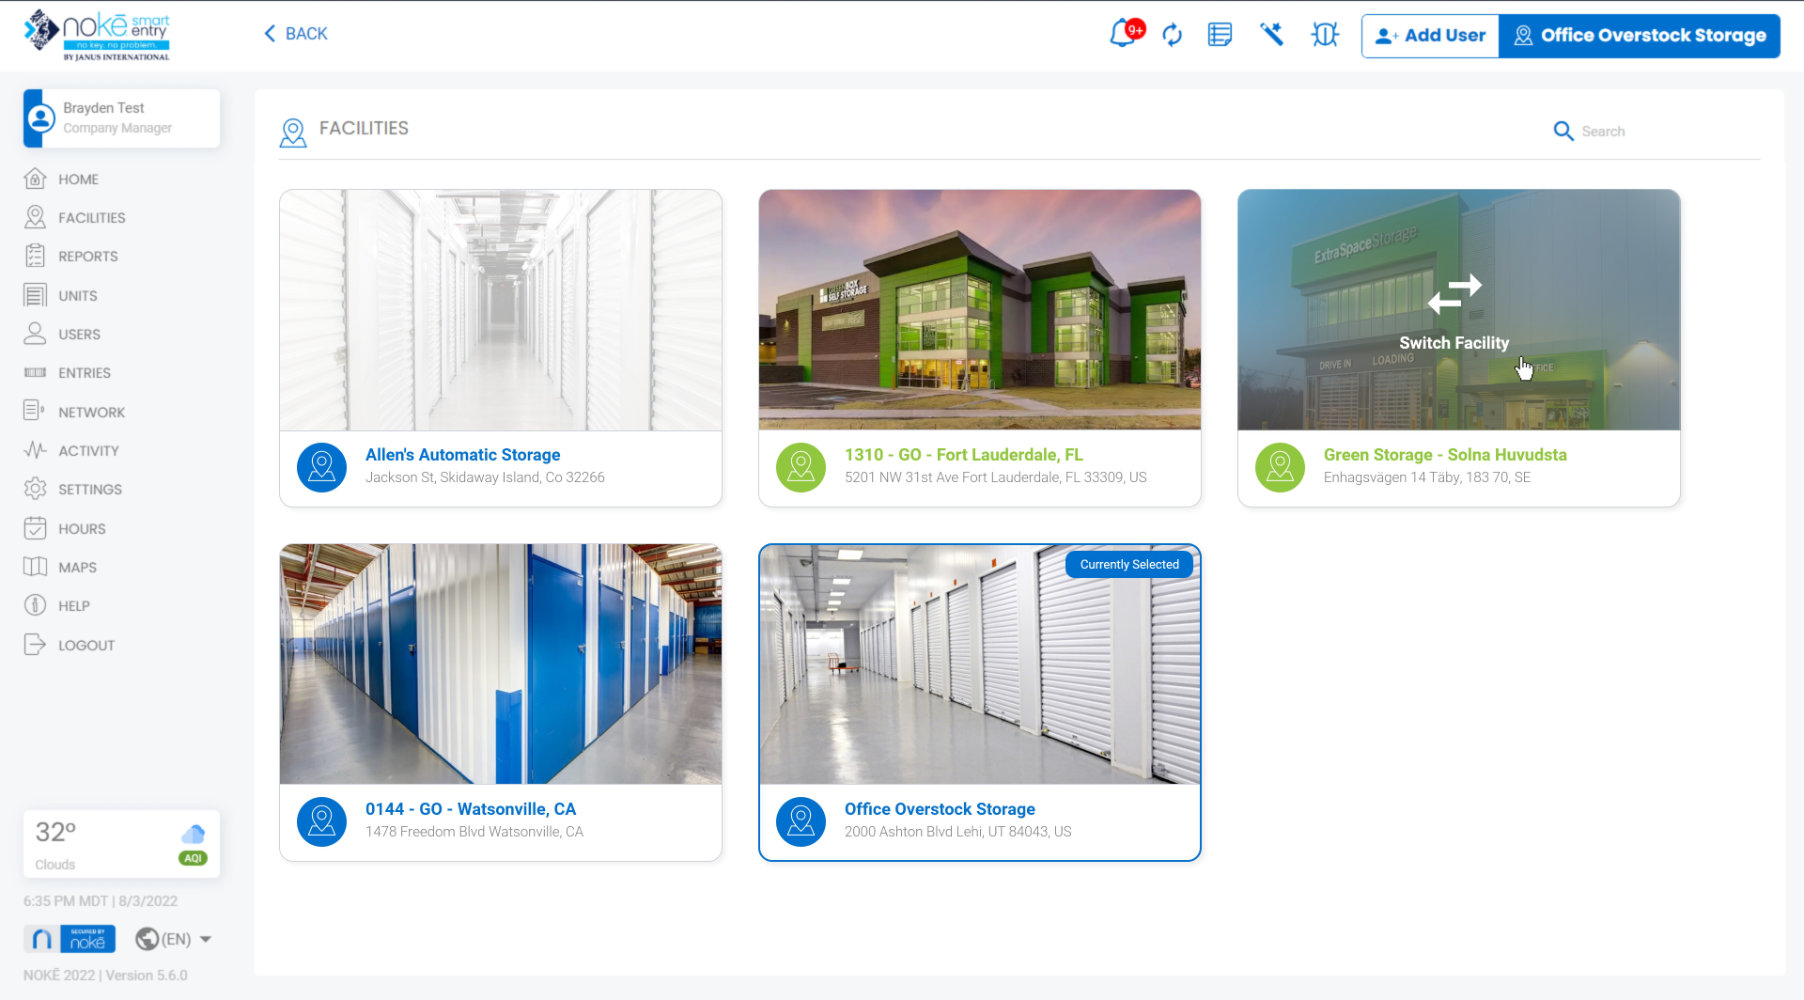Viewport: 1804px width, 1000px height.
Task: Click address 1478 Freedom Blvd Watsonville, CA
Action: pyautogui.click(x=474, y=832)
